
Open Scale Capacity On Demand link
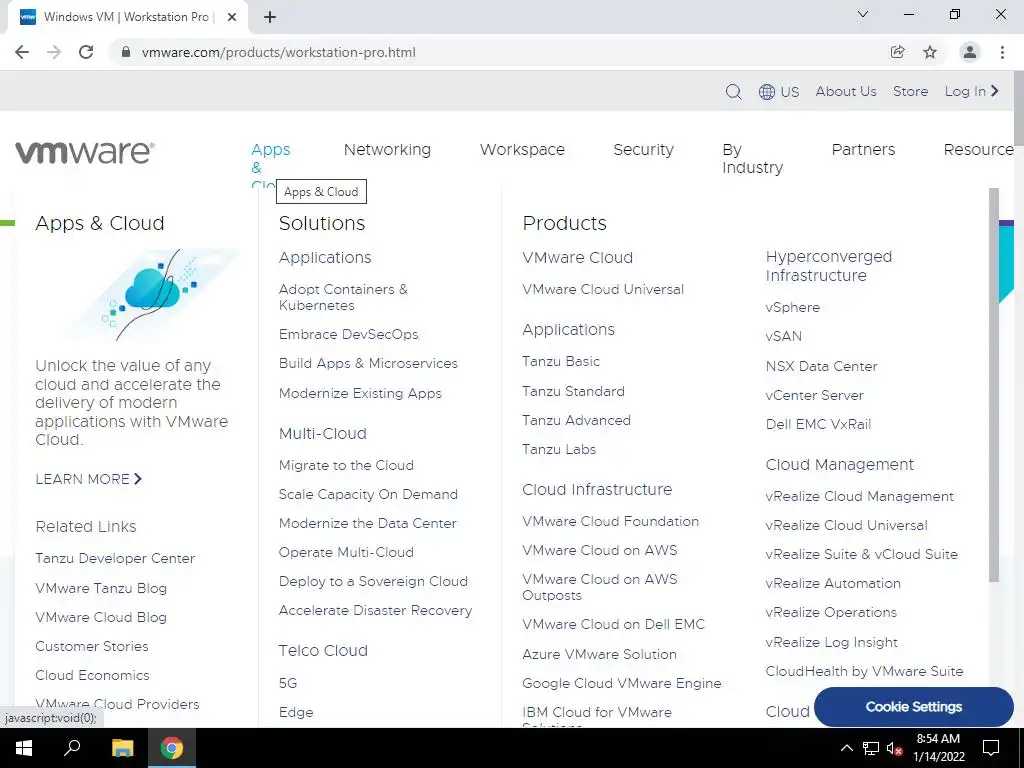(368, 494)
